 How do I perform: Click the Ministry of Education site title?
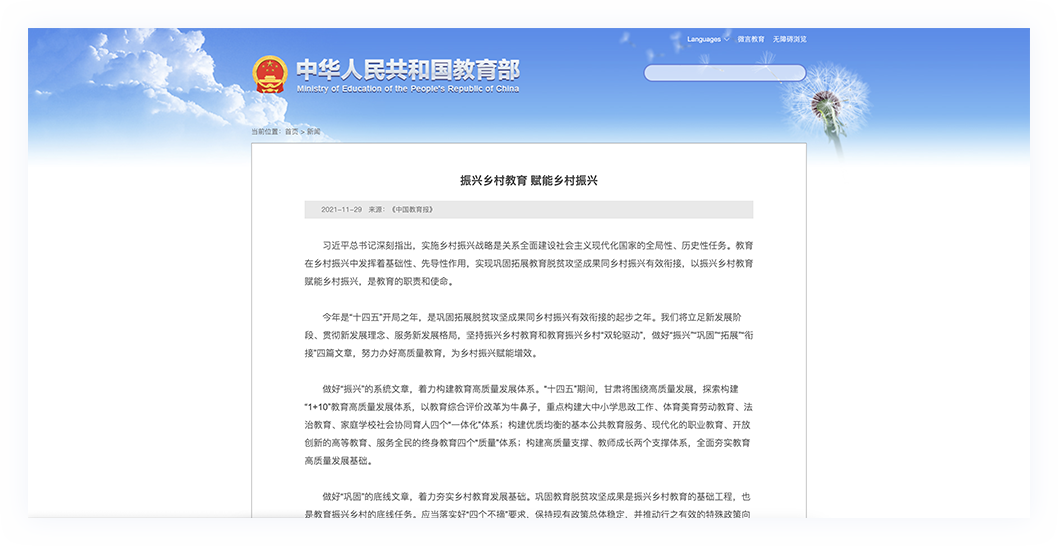click(x=408, y=76)
